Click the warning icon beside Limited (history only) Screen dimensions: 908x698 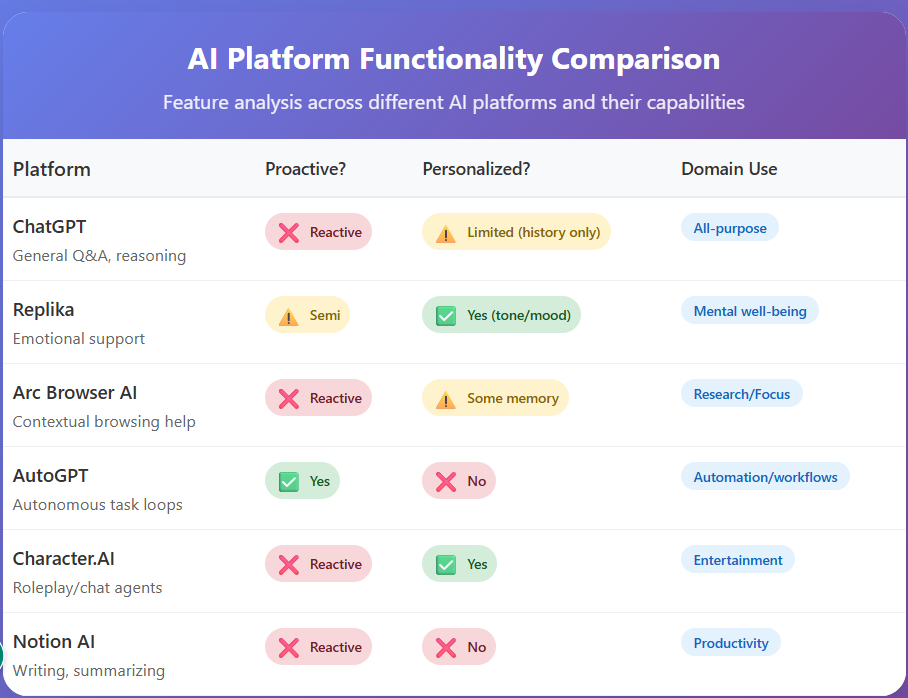coord(446,233)
